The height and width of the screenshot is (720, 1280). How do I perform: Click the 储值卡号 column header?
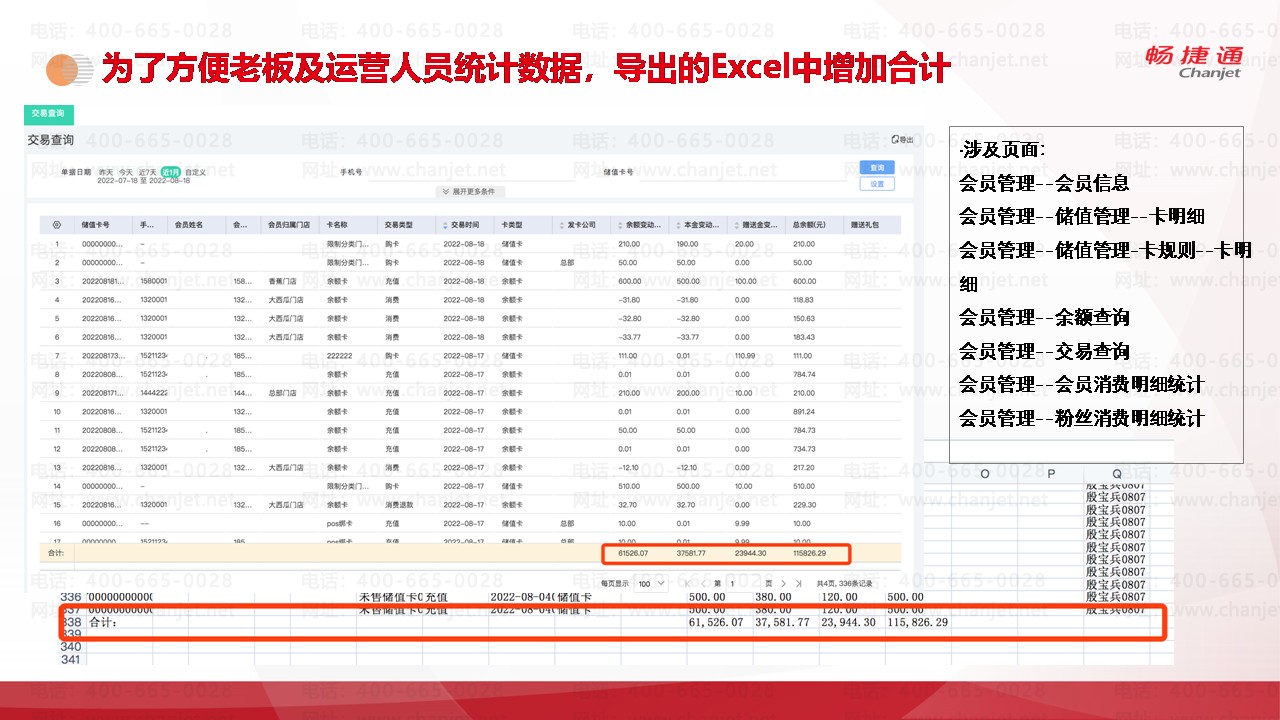[103, 225]
